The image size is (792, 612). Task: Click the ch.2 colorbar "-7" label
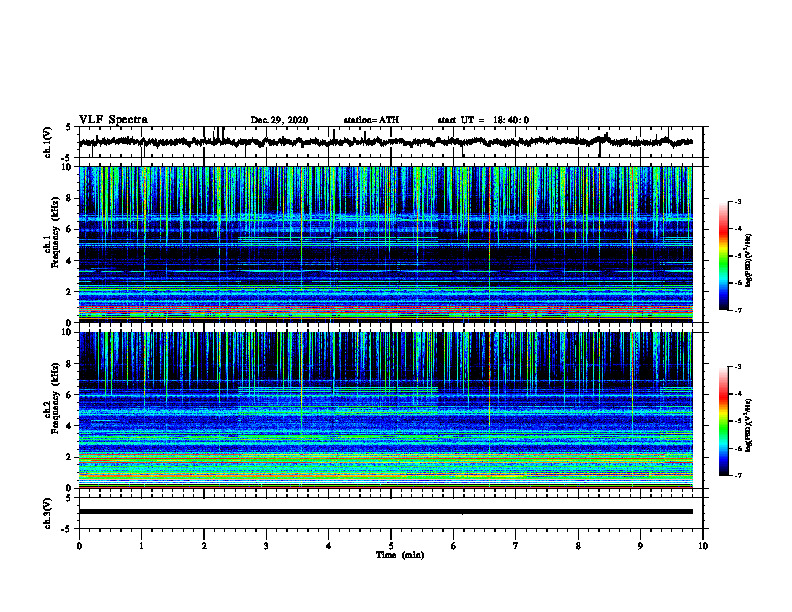point(737,475)
